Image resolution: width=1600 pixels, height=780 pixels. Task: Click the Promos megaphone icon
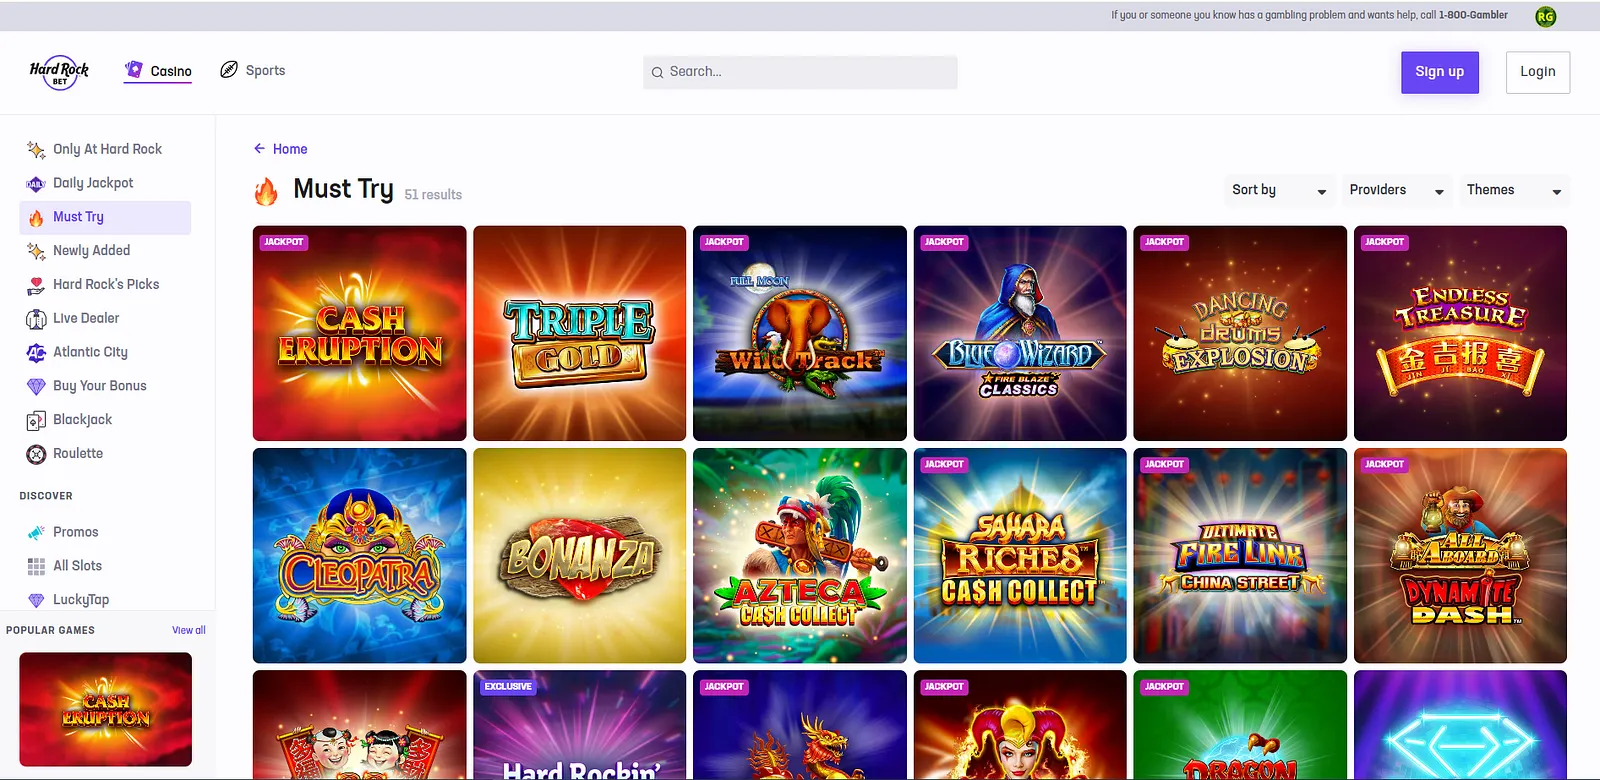36,532
